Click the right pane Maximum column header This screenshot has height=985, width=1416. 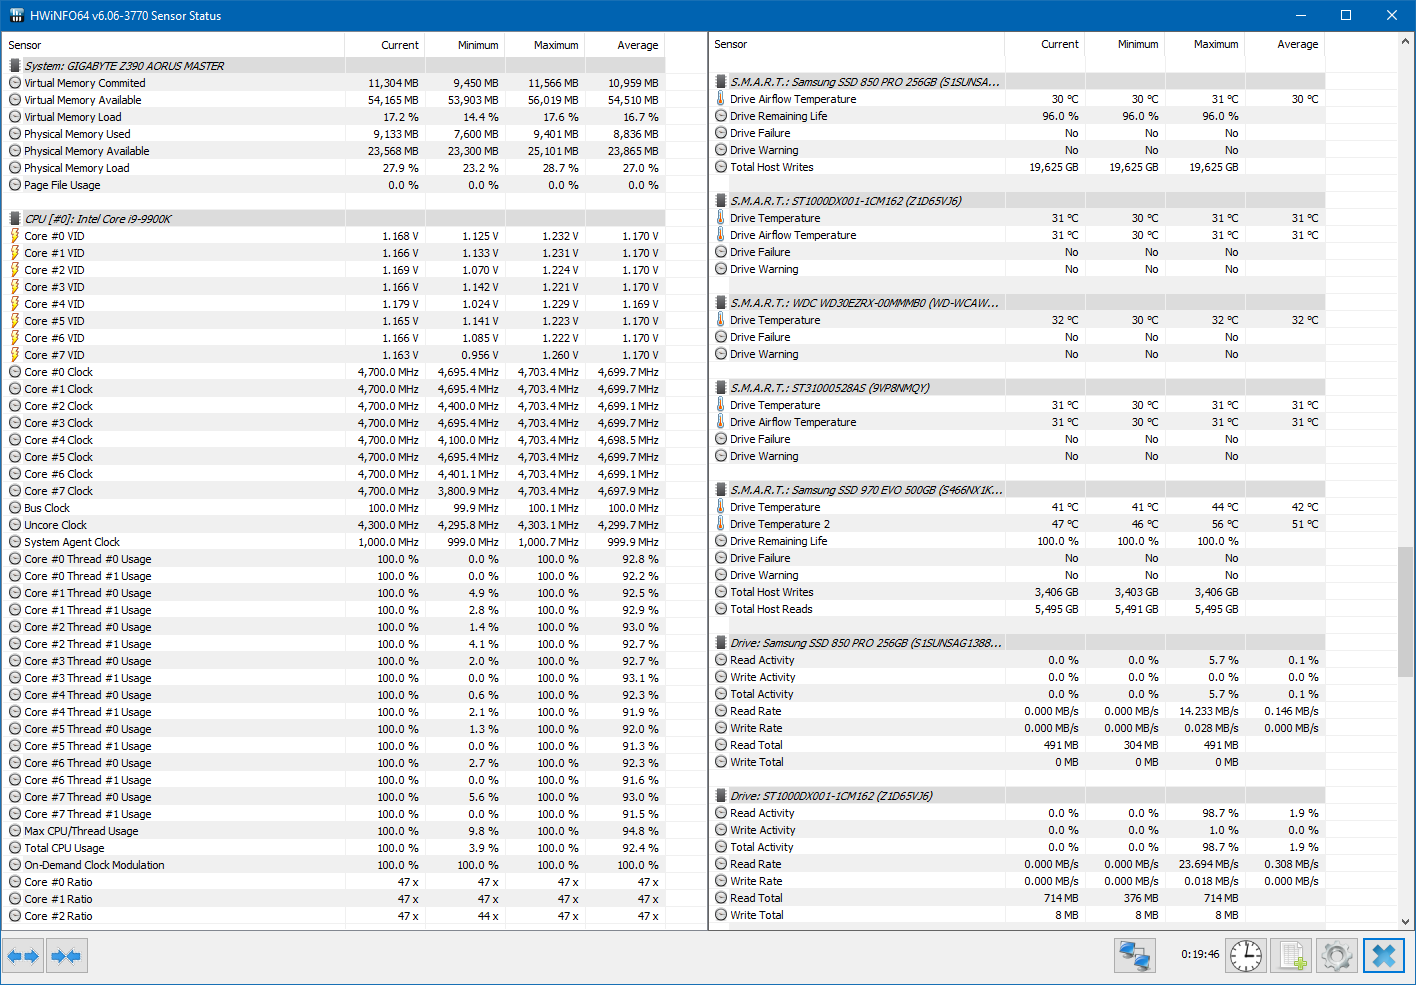point(1205,45)
